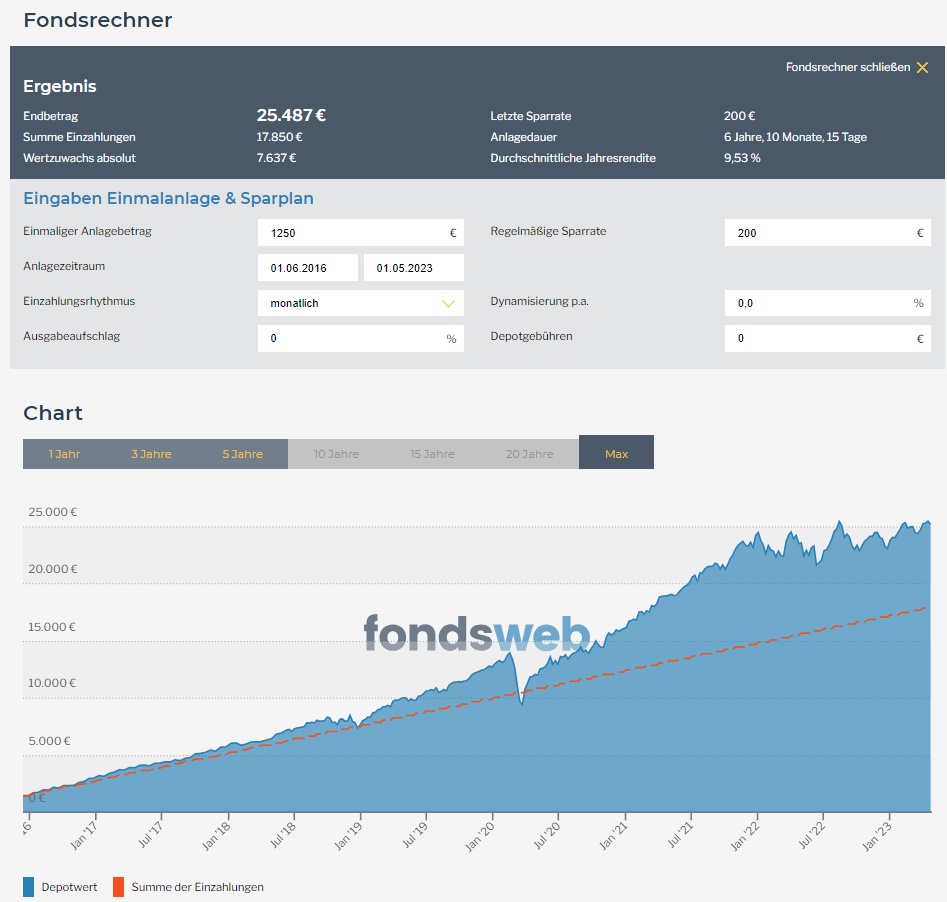Click the Regelmäßige Sparrate input field

827,233
